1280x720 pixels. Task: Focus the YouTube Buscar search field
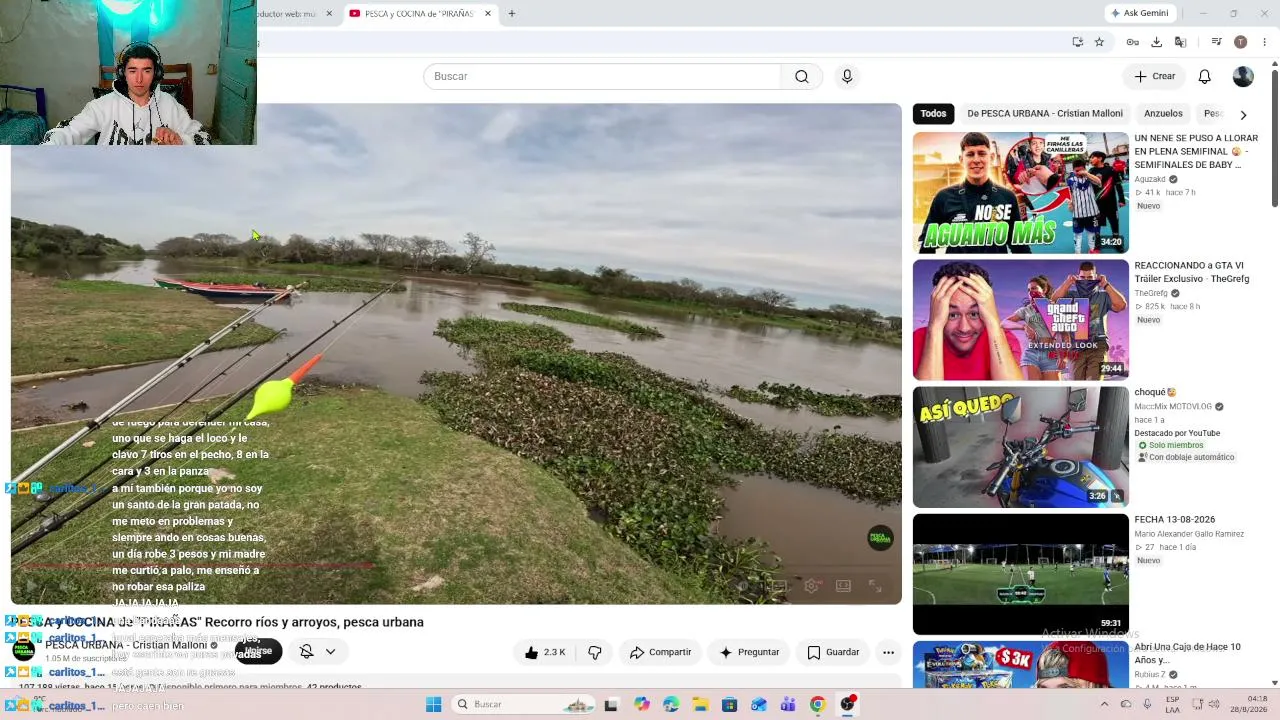tap(602, 77)
